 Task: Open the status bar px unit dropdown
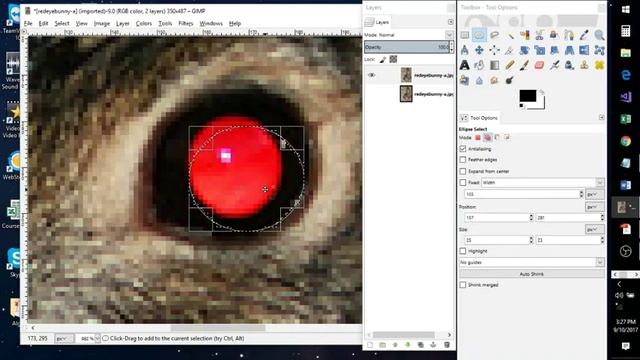pyautogui.click(x=64, y=338)
